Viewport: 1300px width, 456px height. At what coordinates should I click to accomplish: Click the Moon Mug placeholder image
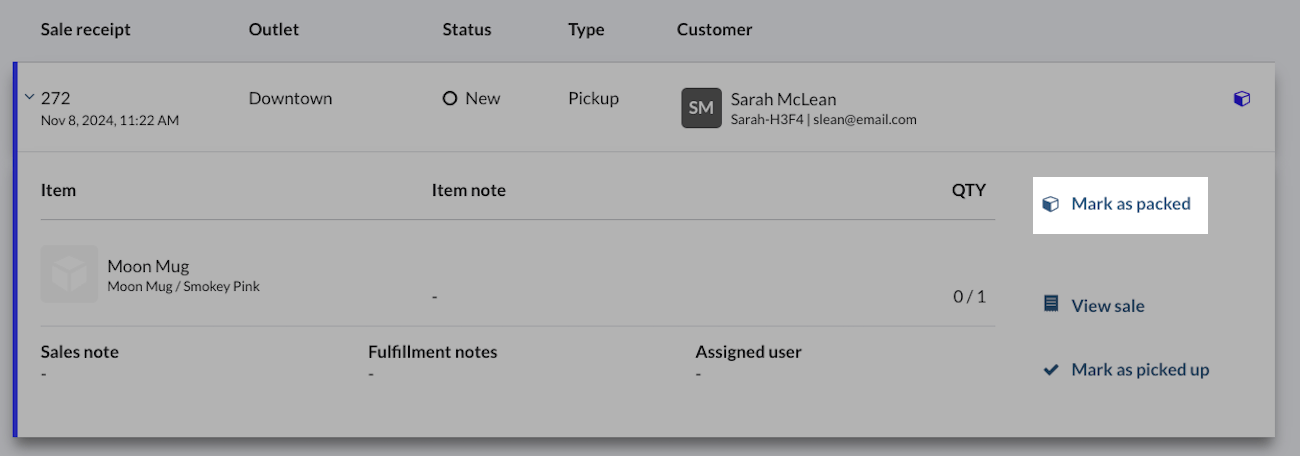[x=69, y=274]
